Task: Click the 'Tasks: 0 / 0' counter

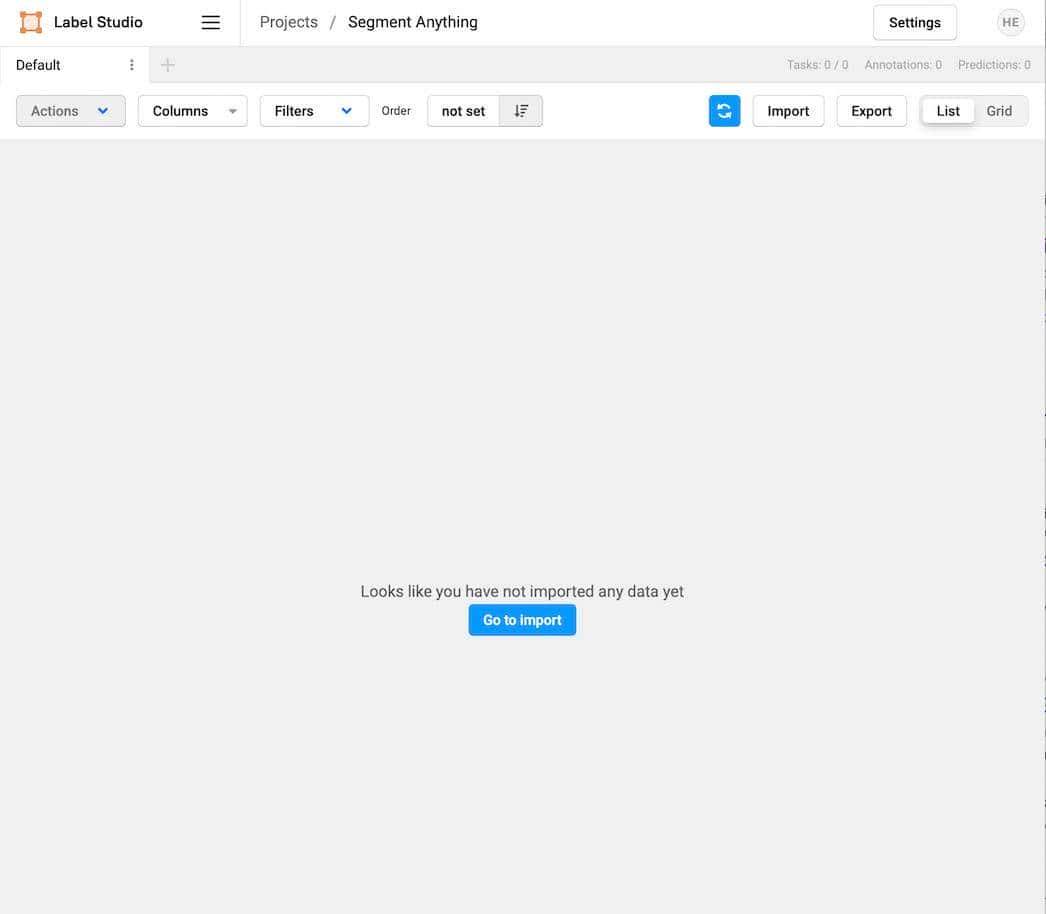Action: pyautogui.click(x=817, y=65)
